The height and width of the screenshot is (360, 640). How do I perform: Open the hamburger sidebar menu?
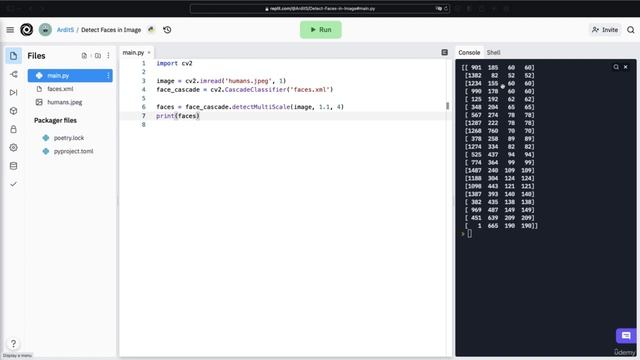coord(10,30)
